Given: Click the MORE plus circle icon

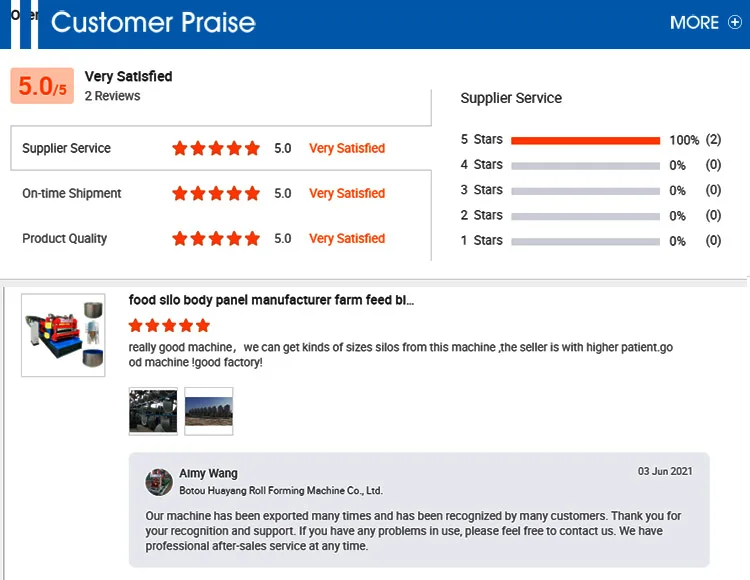Looking at the screenshot, I should click(735, 22).
